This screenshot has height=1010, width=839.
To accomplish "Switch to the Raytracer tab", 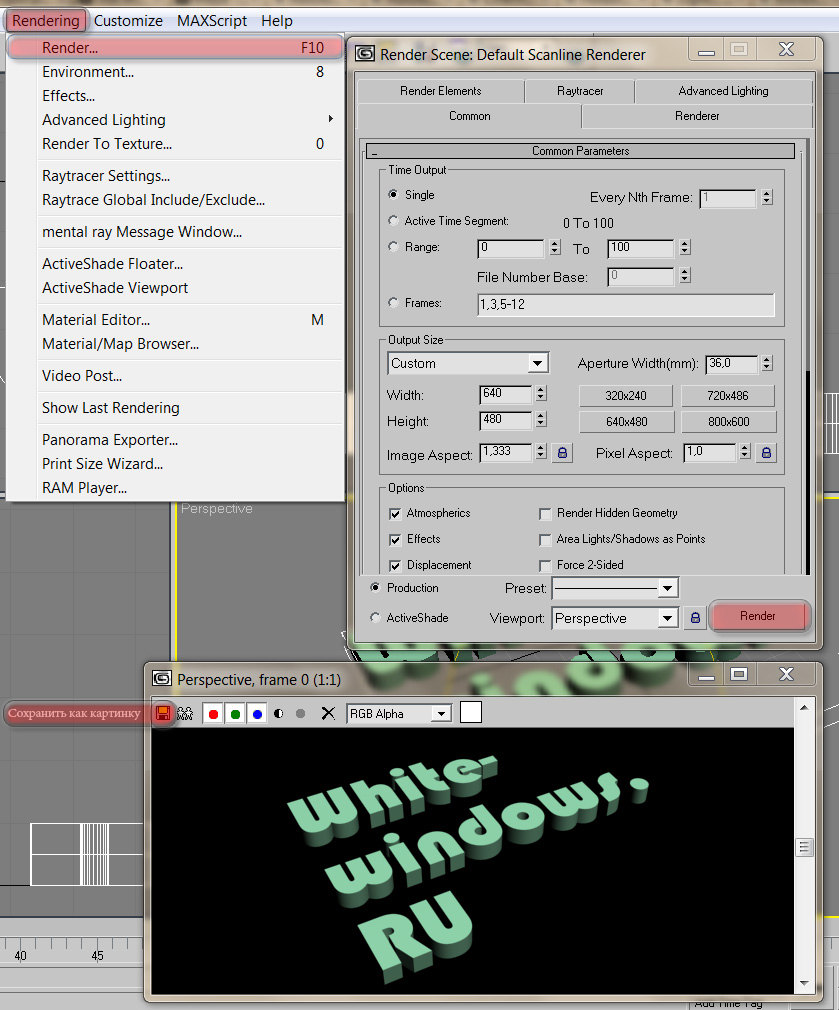I will pos(580,91).
